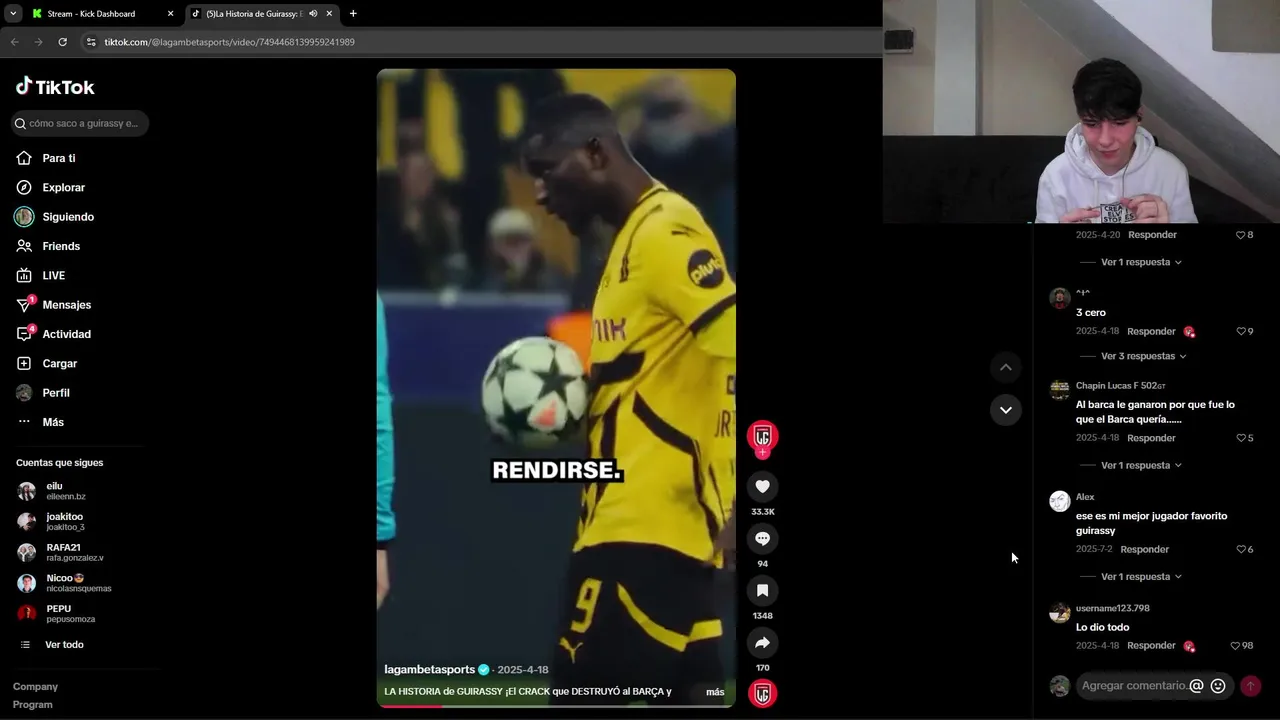Open the Perfil page

[x=43, y=393]
